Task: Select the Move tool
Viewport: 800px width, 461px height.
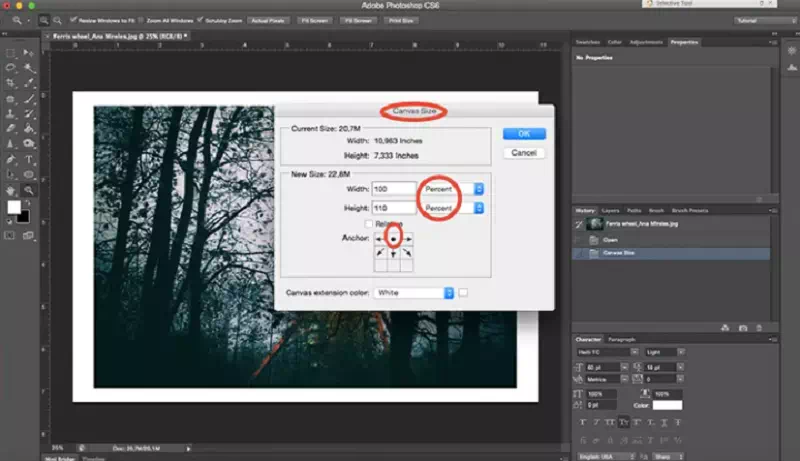Action: (29, 53)
